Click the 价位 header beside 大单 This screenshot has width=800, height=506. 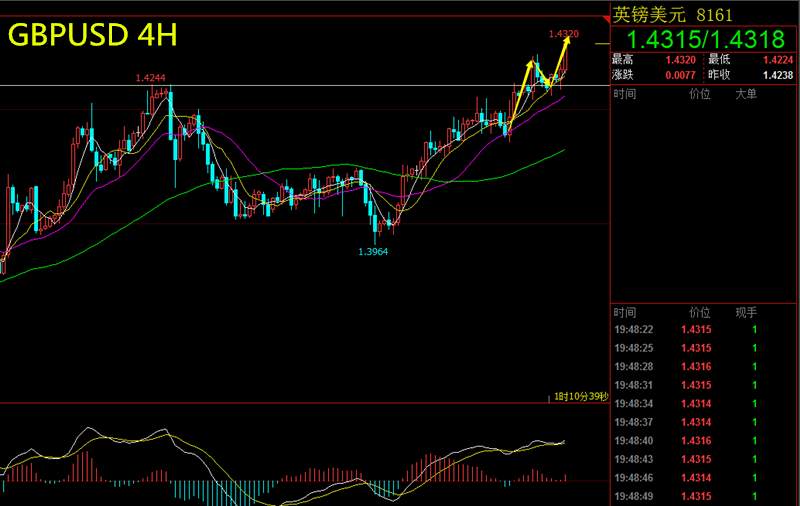pyautogui.click(x=699, y=94)
